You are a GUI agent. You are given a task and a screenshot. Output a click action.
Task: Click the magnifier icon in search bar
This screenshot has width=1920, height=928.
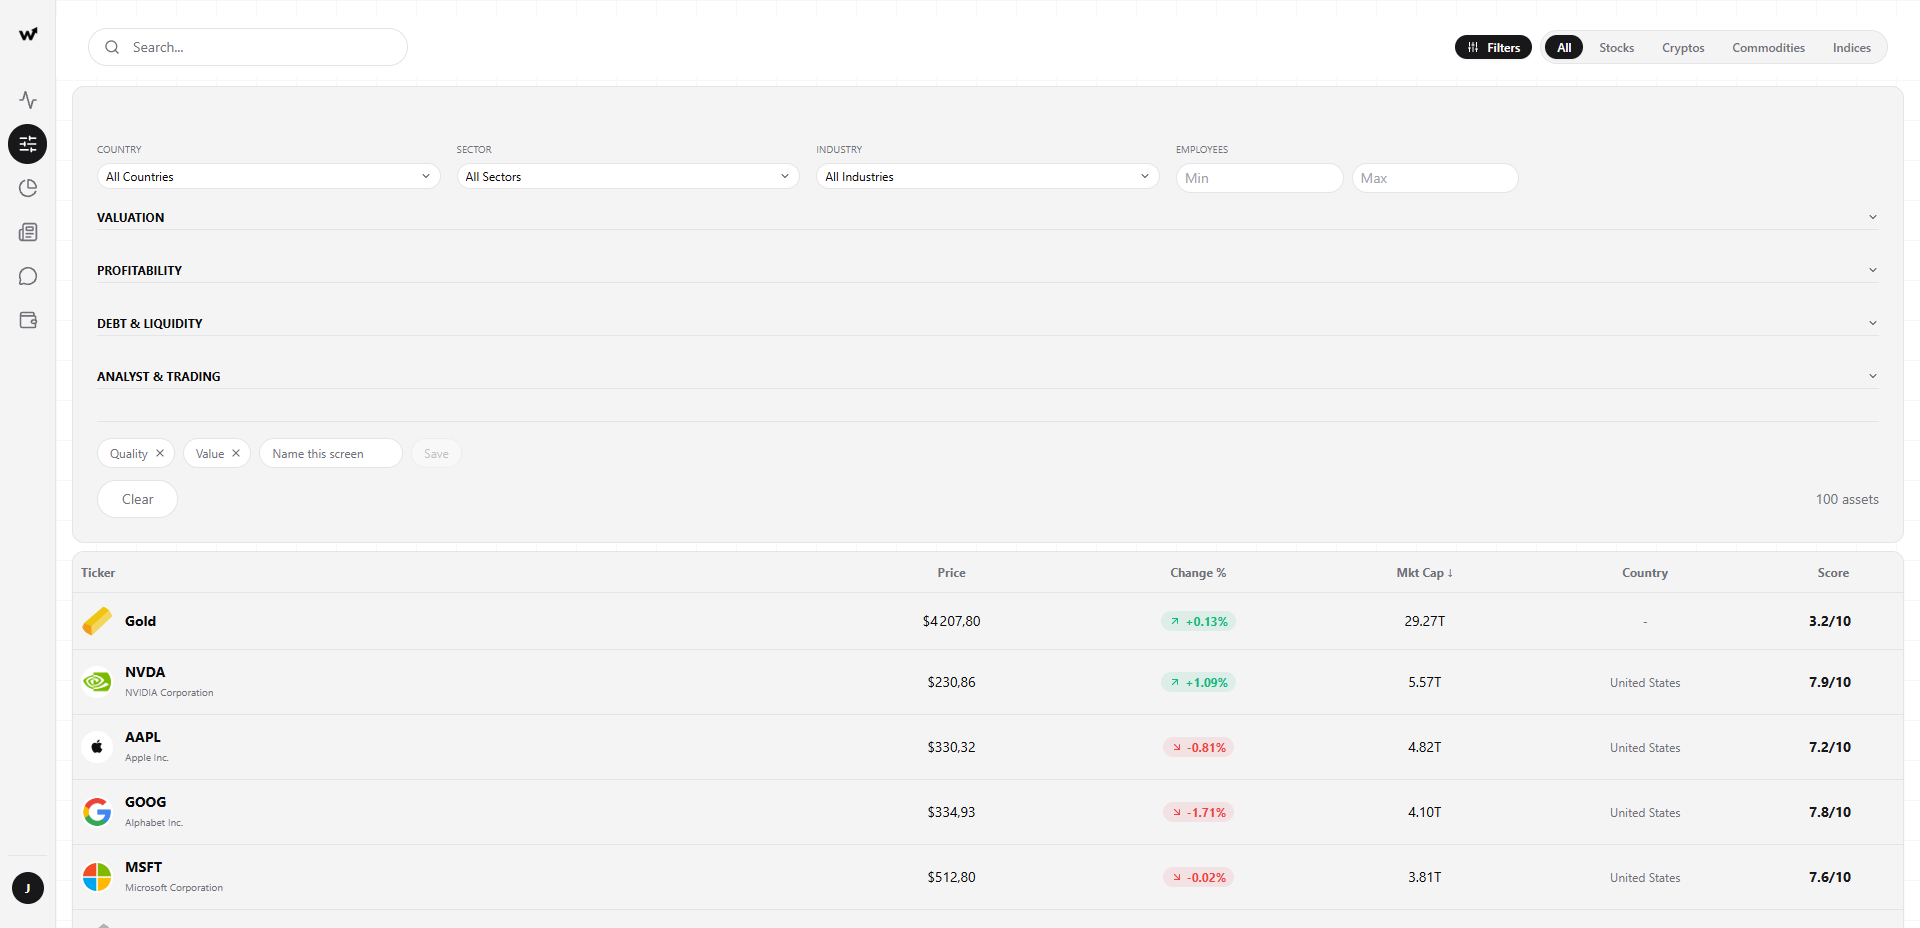click(112, 47)
